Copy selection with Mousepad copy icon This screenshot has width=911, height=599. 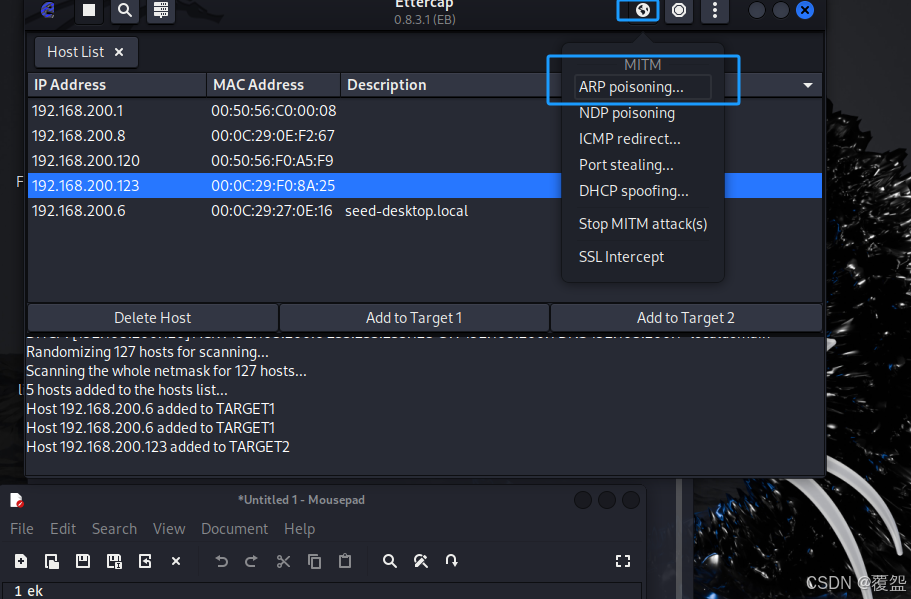click(x=314, y=561)
